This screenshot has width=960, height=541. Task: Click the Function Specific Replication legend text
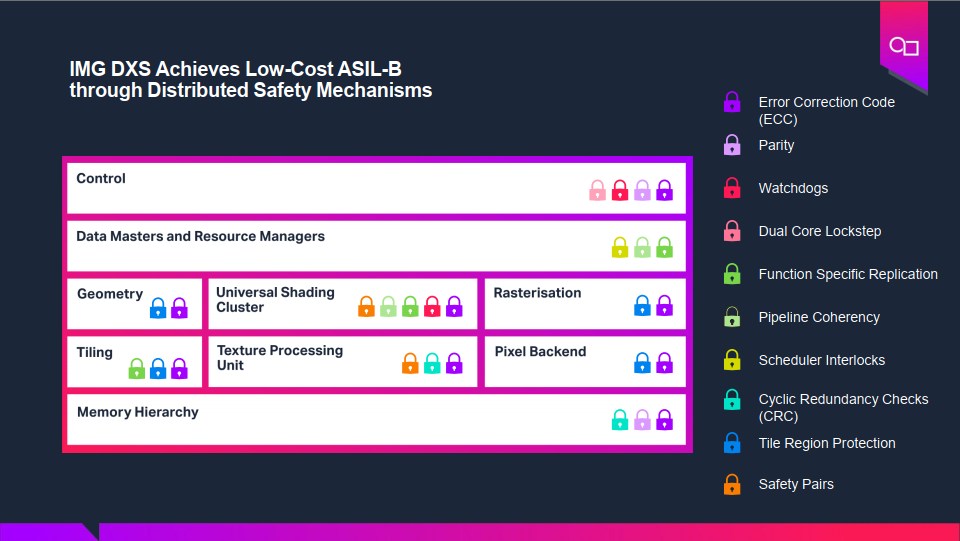[848, 274]
